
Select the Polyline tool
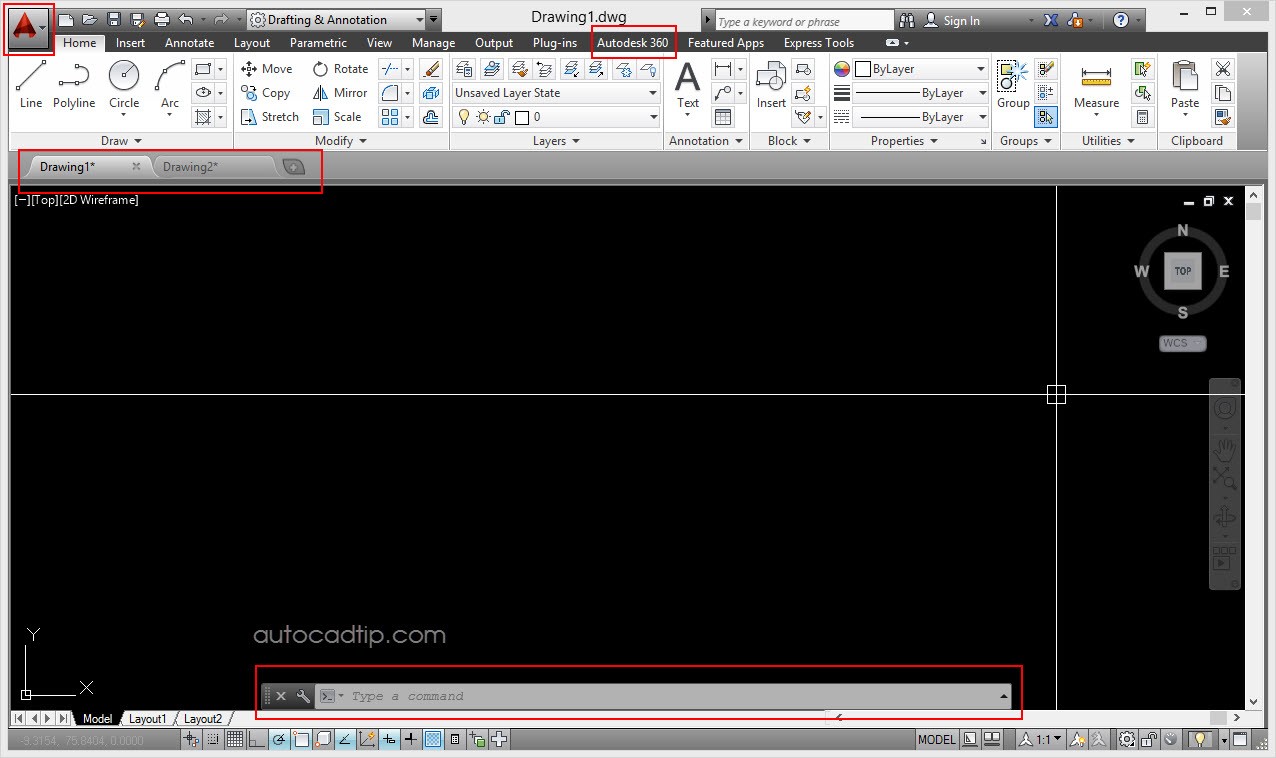pyautogui.click(x=74, y=84)
